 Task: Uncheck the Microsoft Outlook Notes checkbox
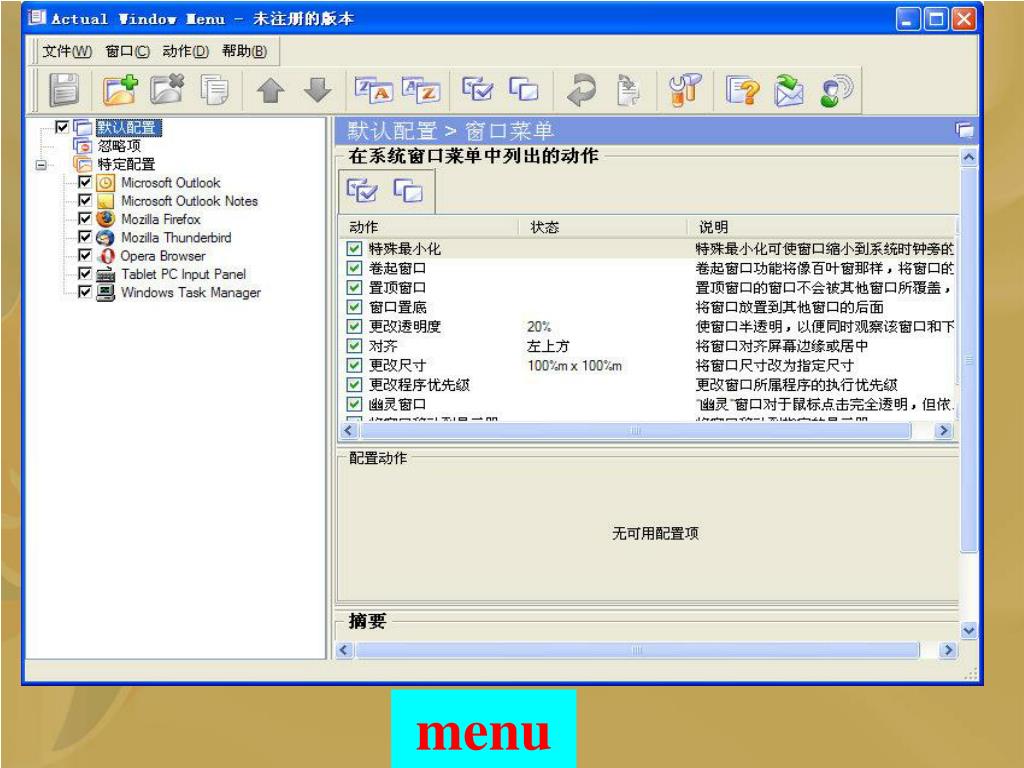coord(84,200)
